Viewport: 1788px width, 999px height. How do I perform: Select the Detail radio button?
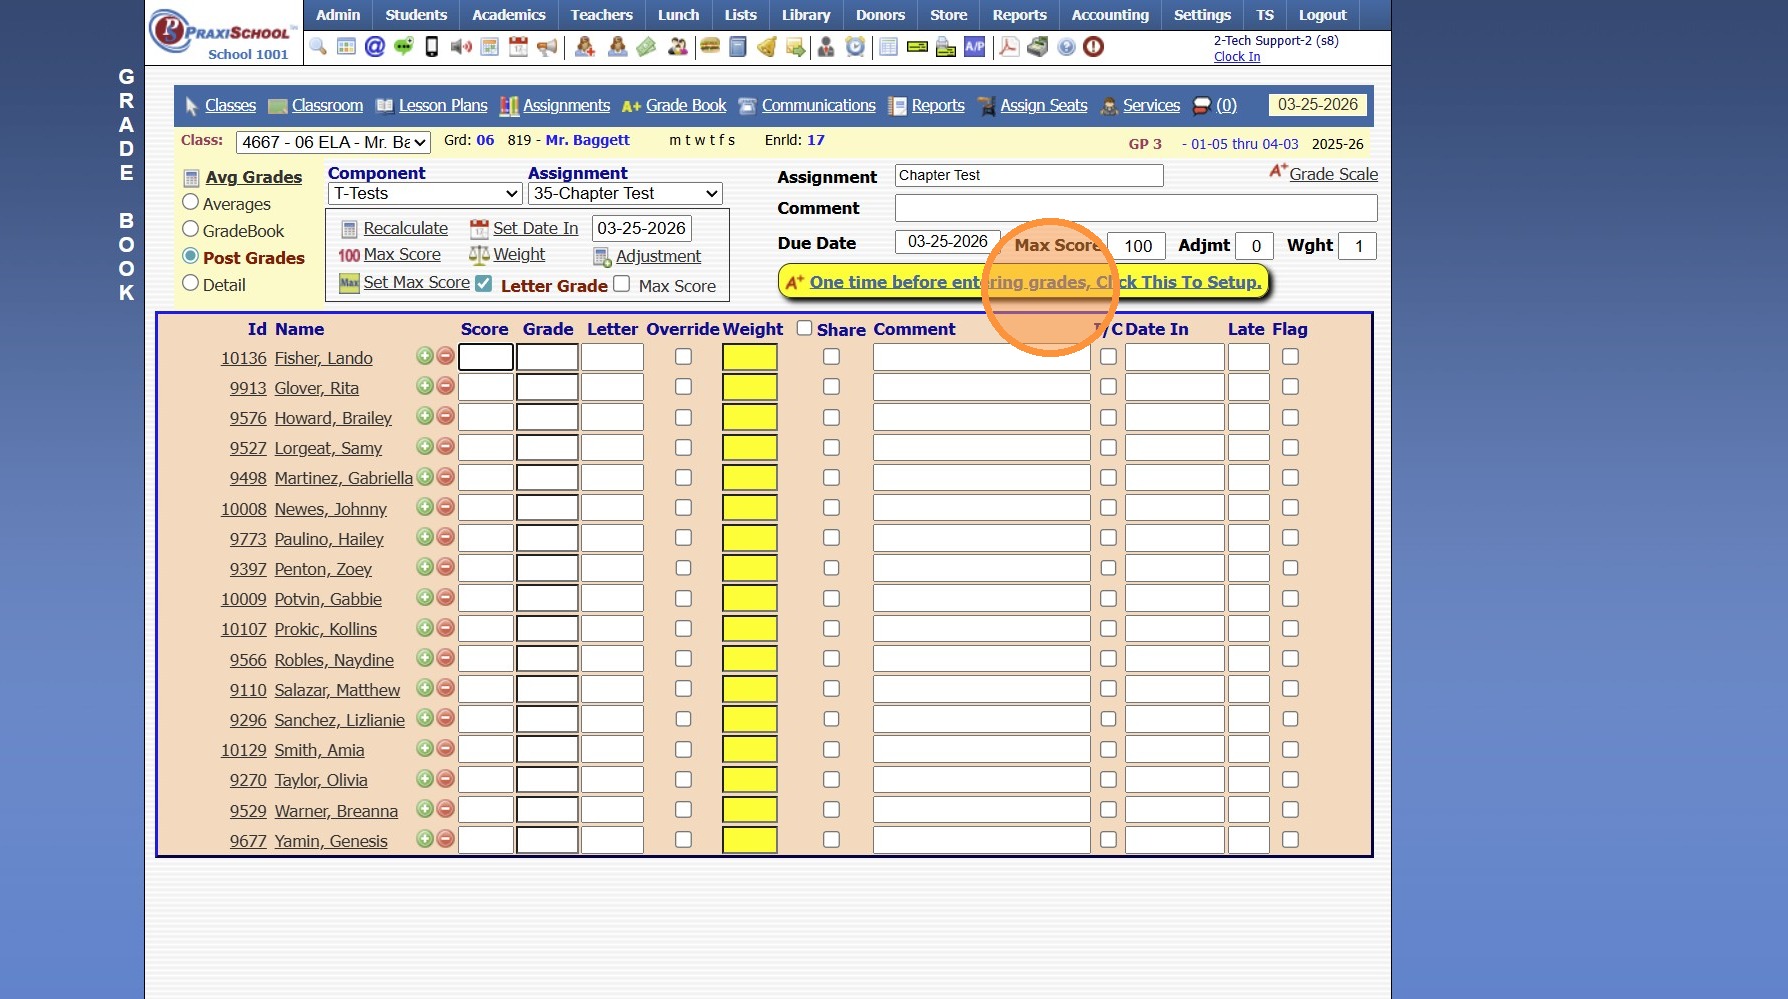click(190, 283)
